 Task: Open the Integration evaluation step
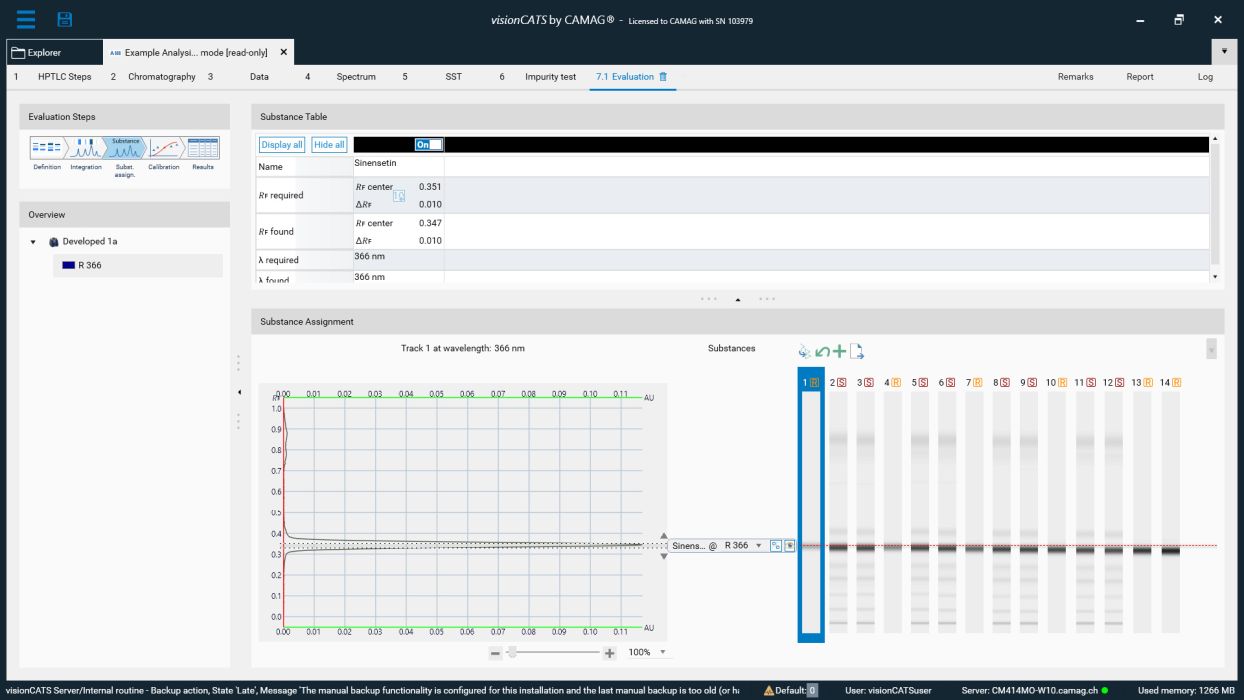pos(86,149)
